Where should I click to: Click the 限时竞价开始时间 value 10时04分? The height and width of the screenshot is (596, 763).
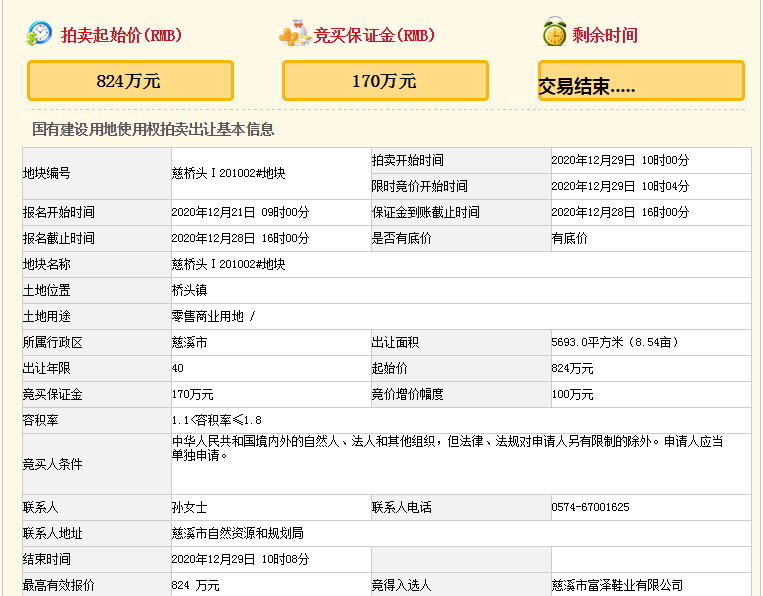click(x=619, y=186)
